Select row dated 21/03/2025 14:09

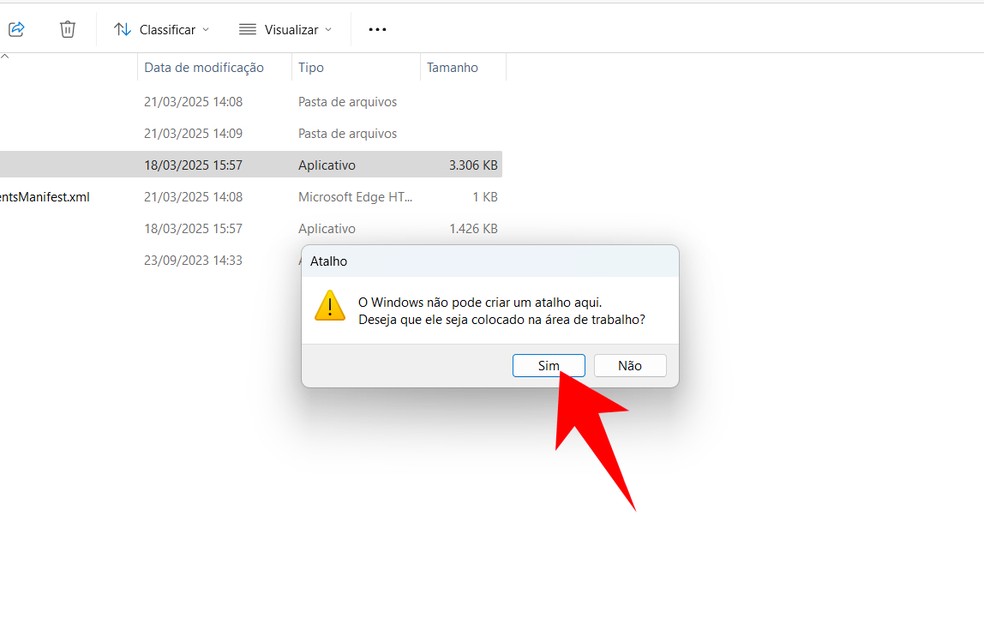click(251, 134)
